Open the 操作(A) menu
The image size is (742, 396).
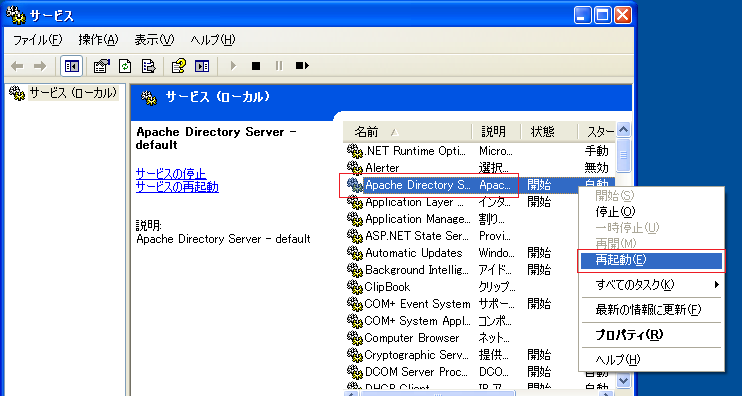point(98,40)
